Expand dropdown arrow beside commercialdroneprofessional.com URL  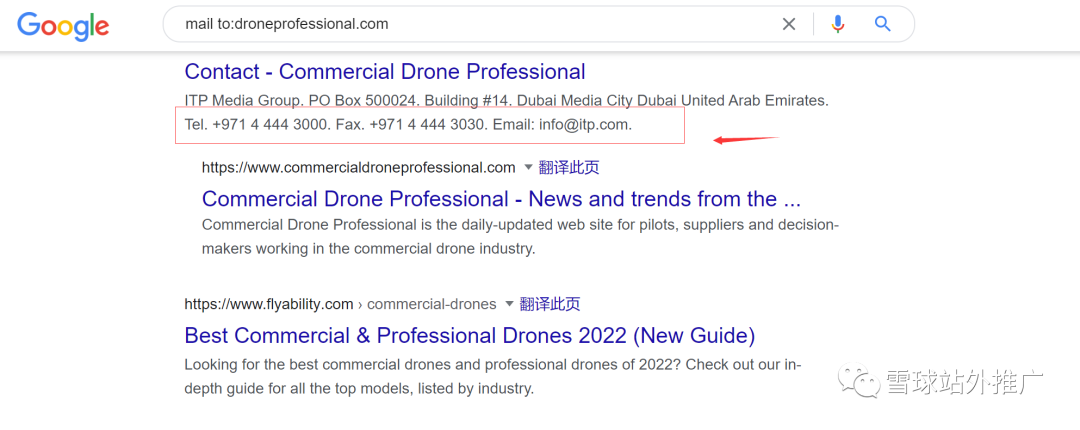(528, 167)
